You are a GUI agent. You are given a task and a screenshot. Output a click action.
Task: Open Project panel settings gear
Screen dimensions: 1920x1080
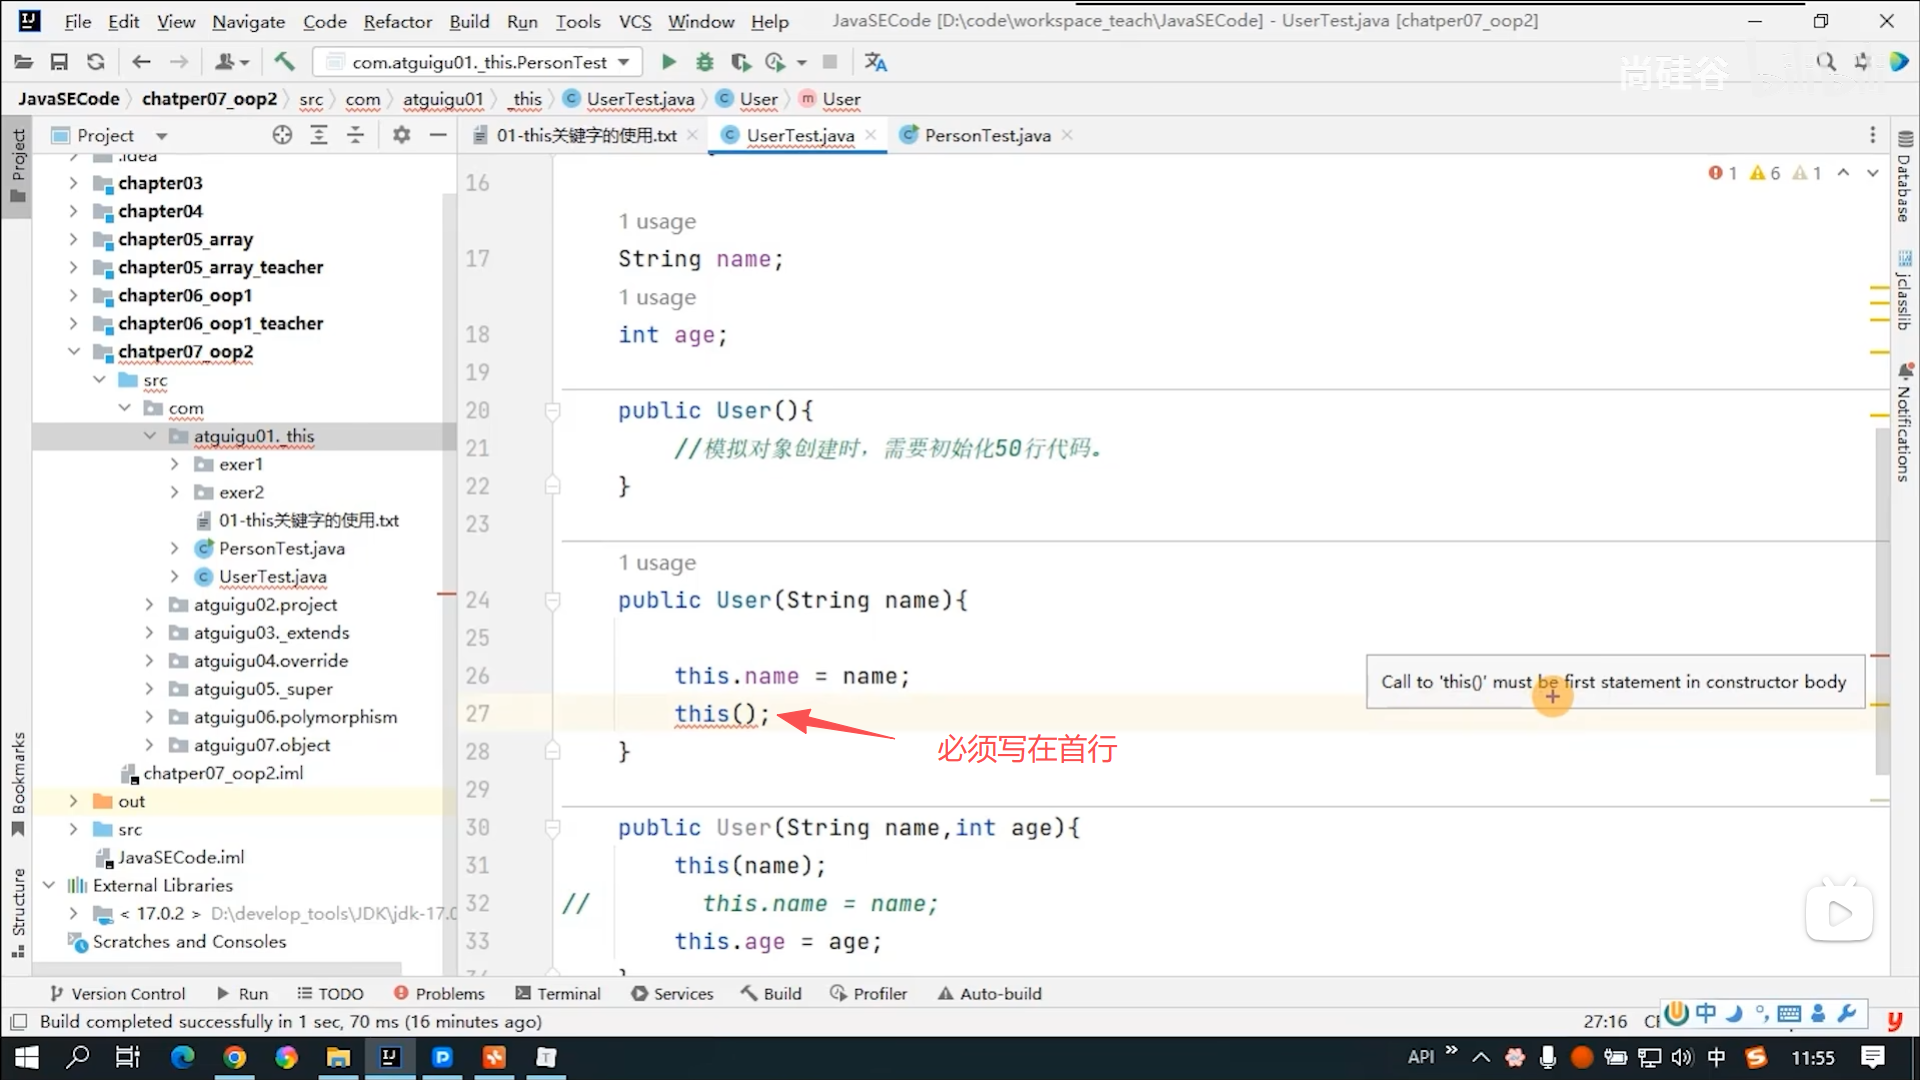[401, 135]
